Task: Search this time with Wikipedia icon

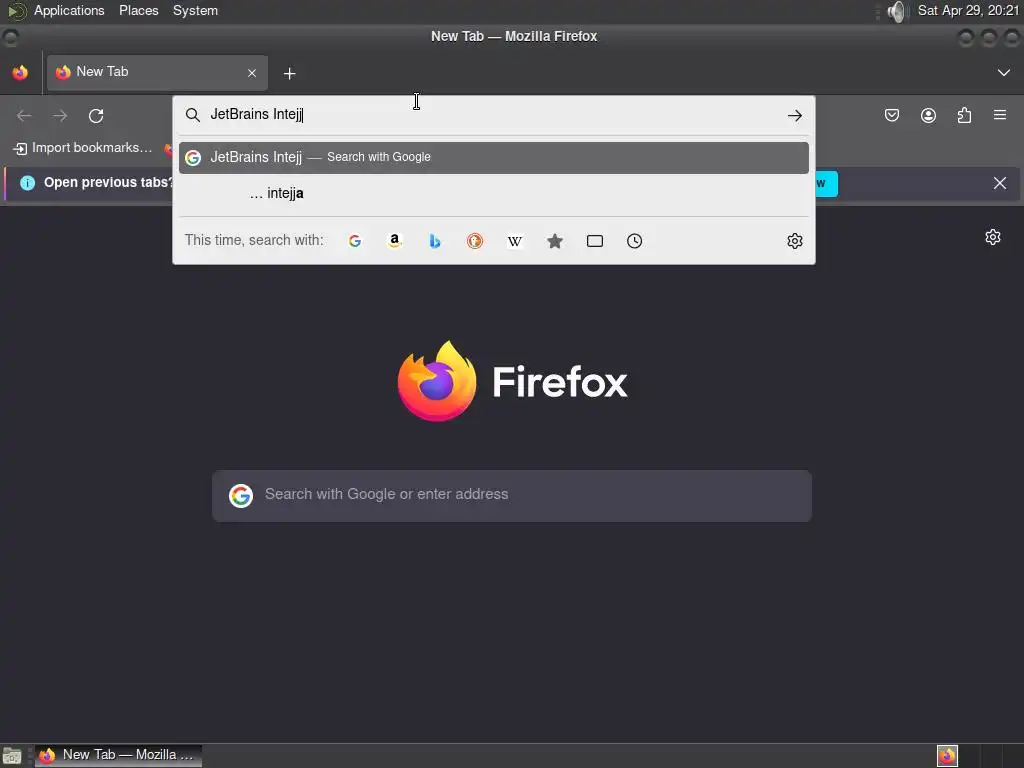Action: coord(515,241)
